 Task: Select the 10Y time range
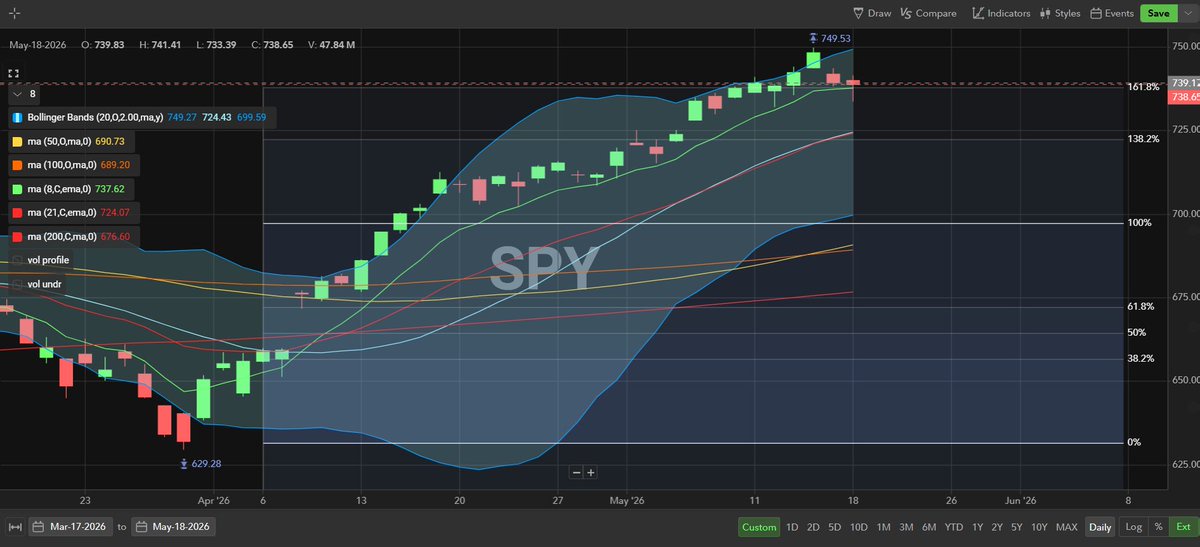[x=1039, y=527]
